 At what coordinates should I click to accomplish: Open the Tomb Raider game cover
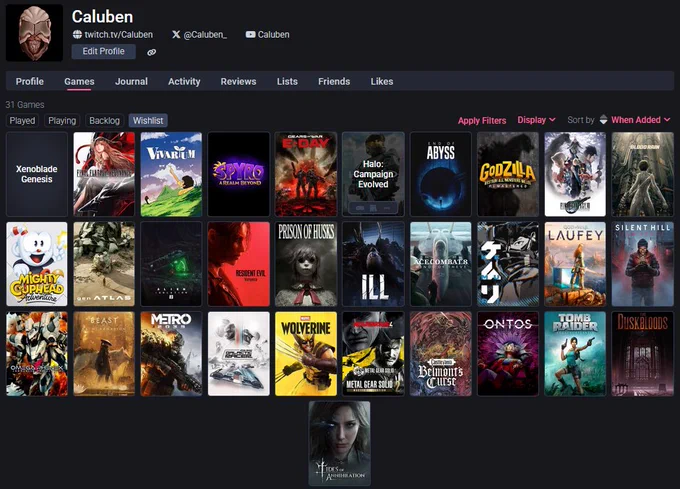pos(575,354)
